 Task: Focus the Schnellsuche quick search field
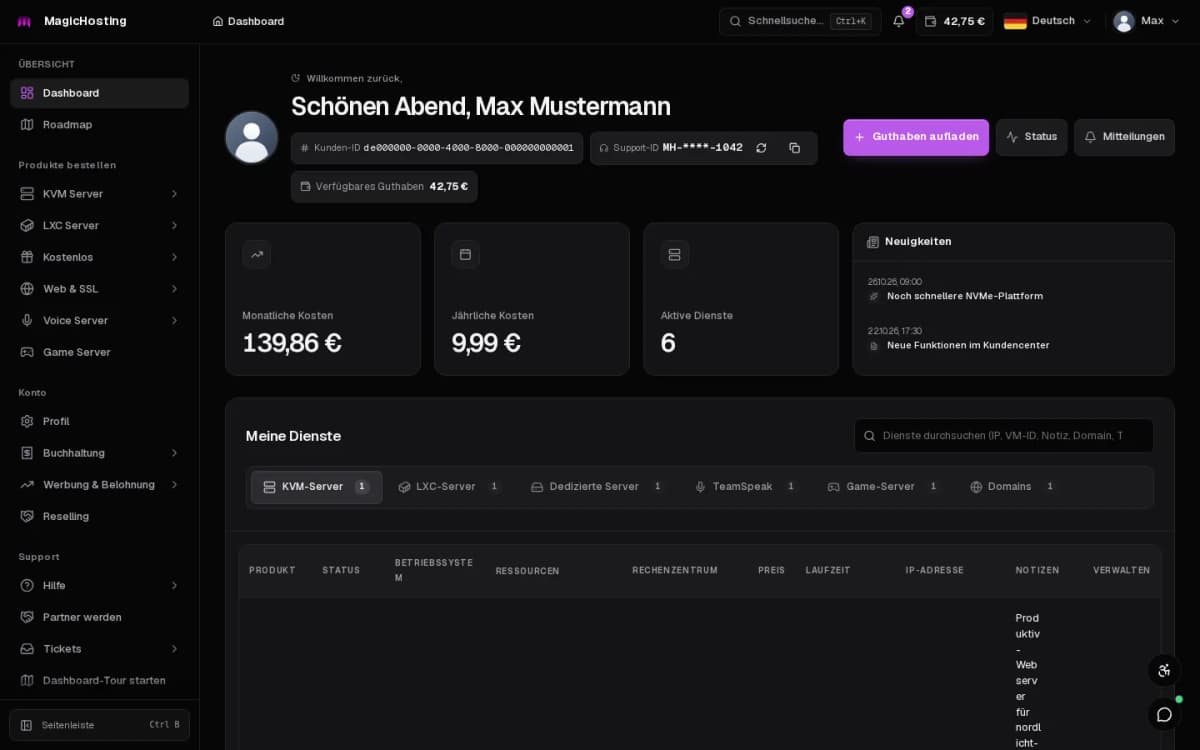pyautogui.click(x=800, y=21)
